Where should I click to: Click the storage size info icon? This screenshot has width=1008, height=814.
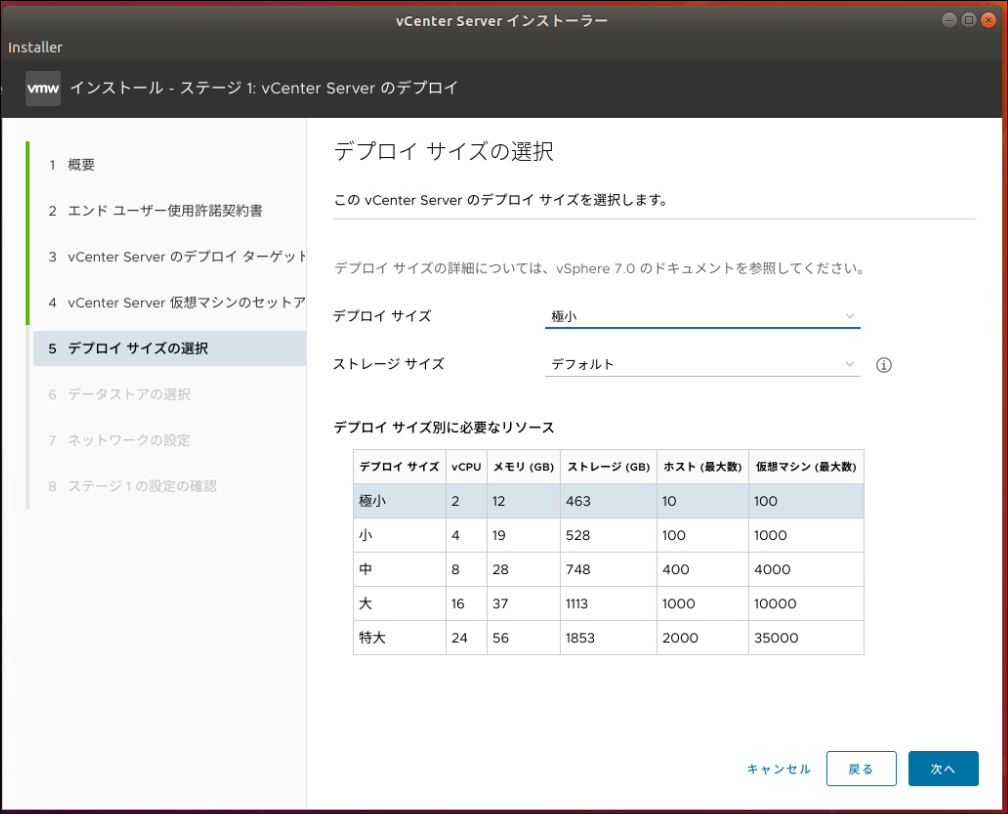pyautogui.click(x=884, y=365)
